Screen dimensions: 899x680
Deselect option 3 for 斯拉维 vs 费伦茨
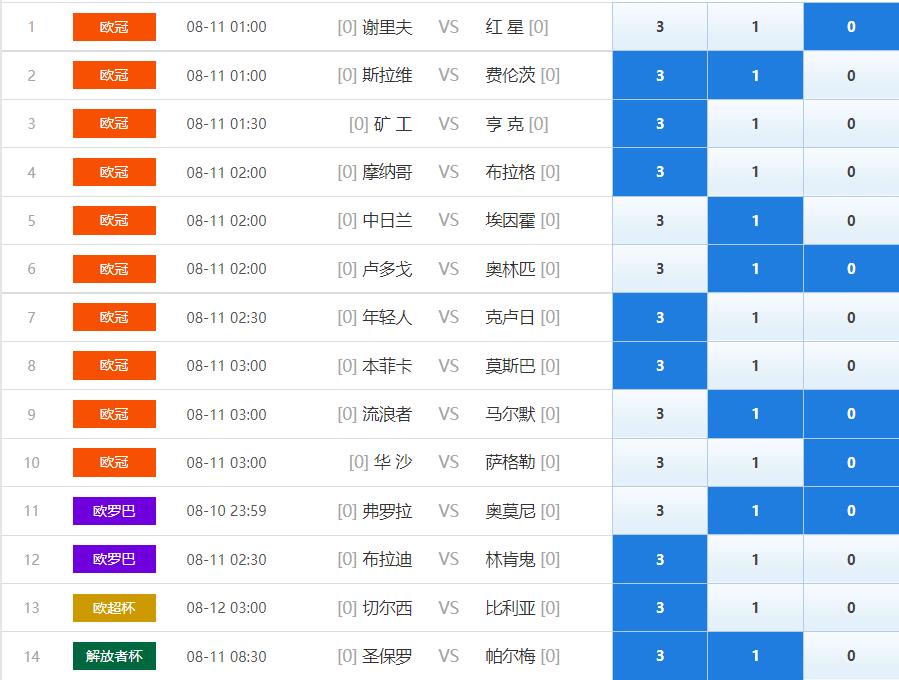(x=660, y=75)
